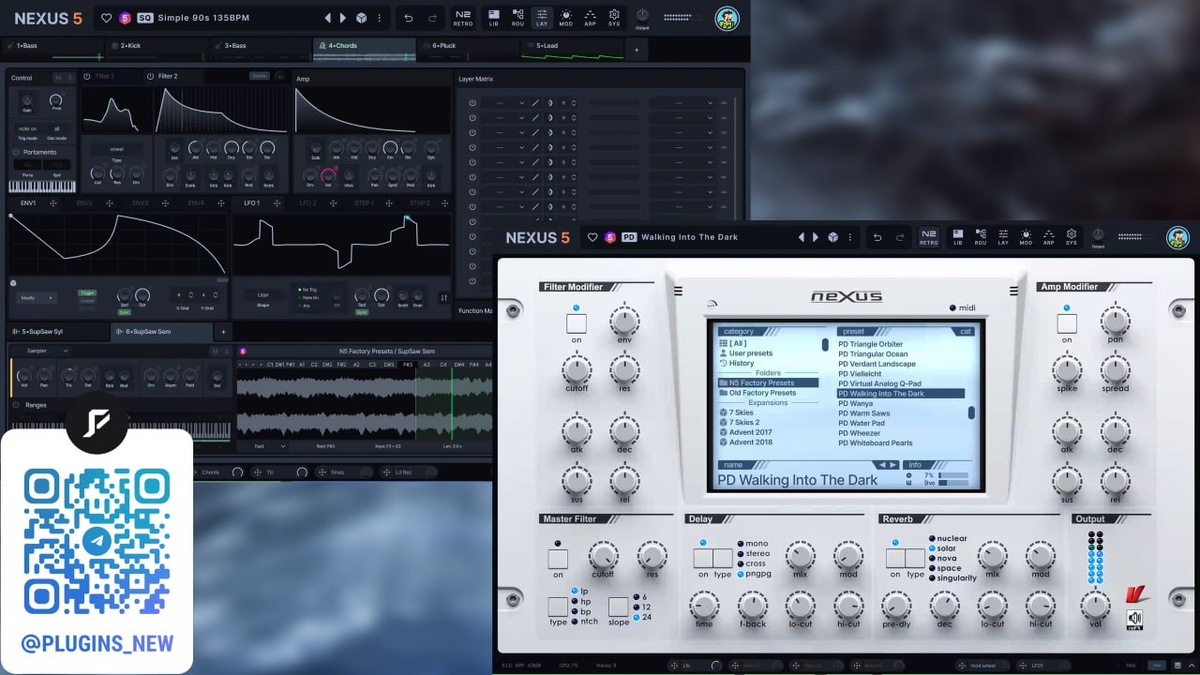The width and height of the screenshot is (1200, 675).
Task: Open user avatar in back Nexus window
Action: pyautogui.click(x=727, y=18)
